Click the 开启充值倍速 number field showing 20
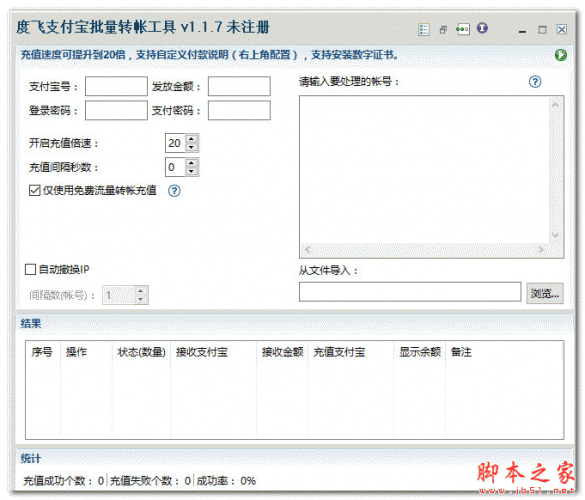The height and width of the screenshot is (500, 585). (x=176, y=143)
